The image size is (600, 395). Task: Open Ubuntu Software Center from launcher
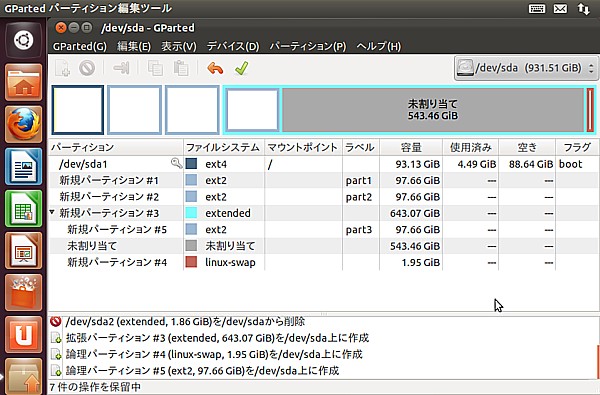[x=24, y=293]
